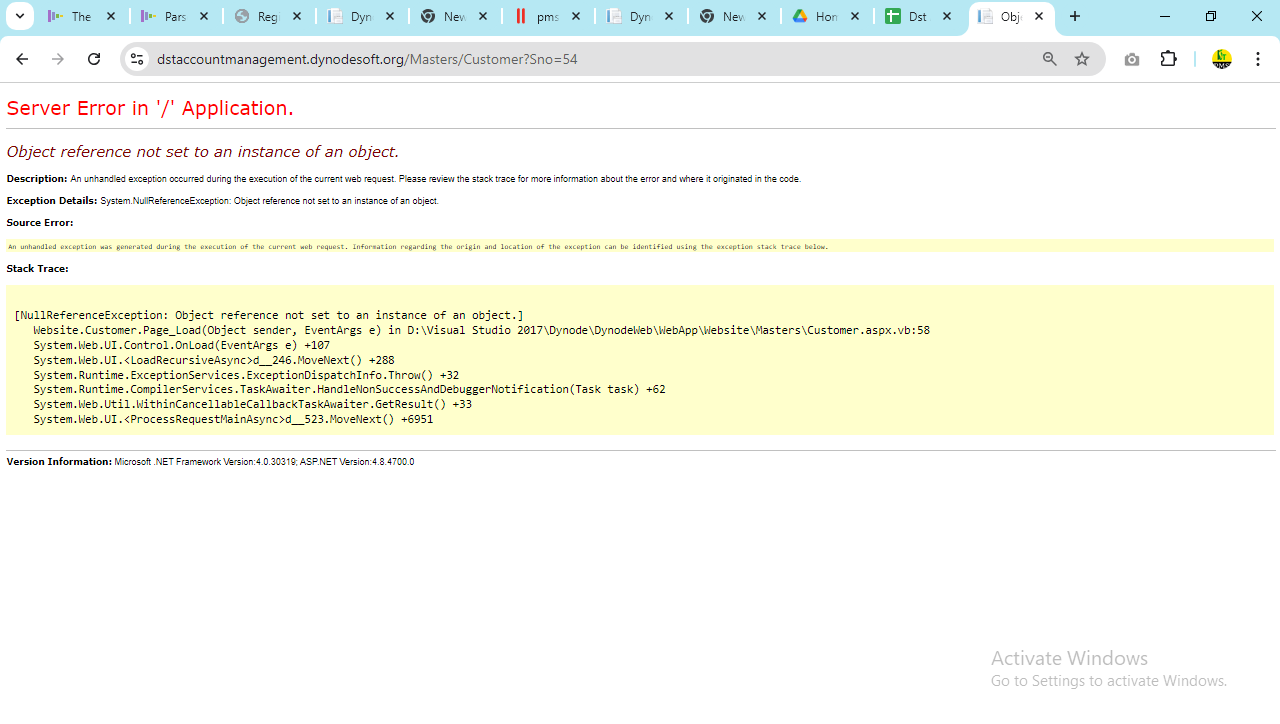Reload the error page
Viewport: 1280px width, 724px height.
(94, 59)
